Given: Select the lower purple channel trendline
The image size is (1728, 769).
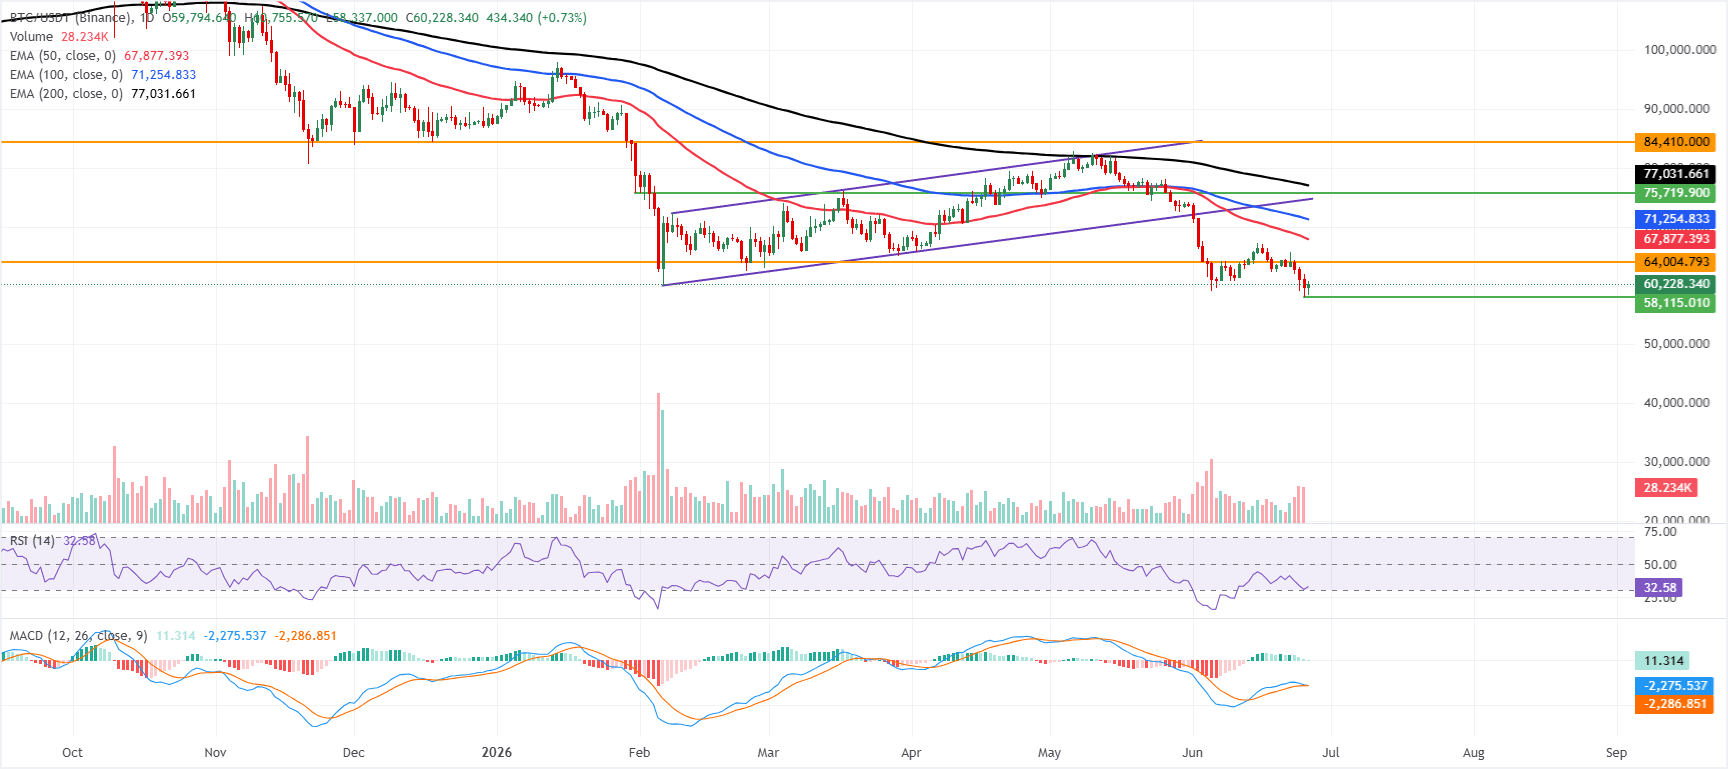Looking at the screenshot, I should pos(988,242).
